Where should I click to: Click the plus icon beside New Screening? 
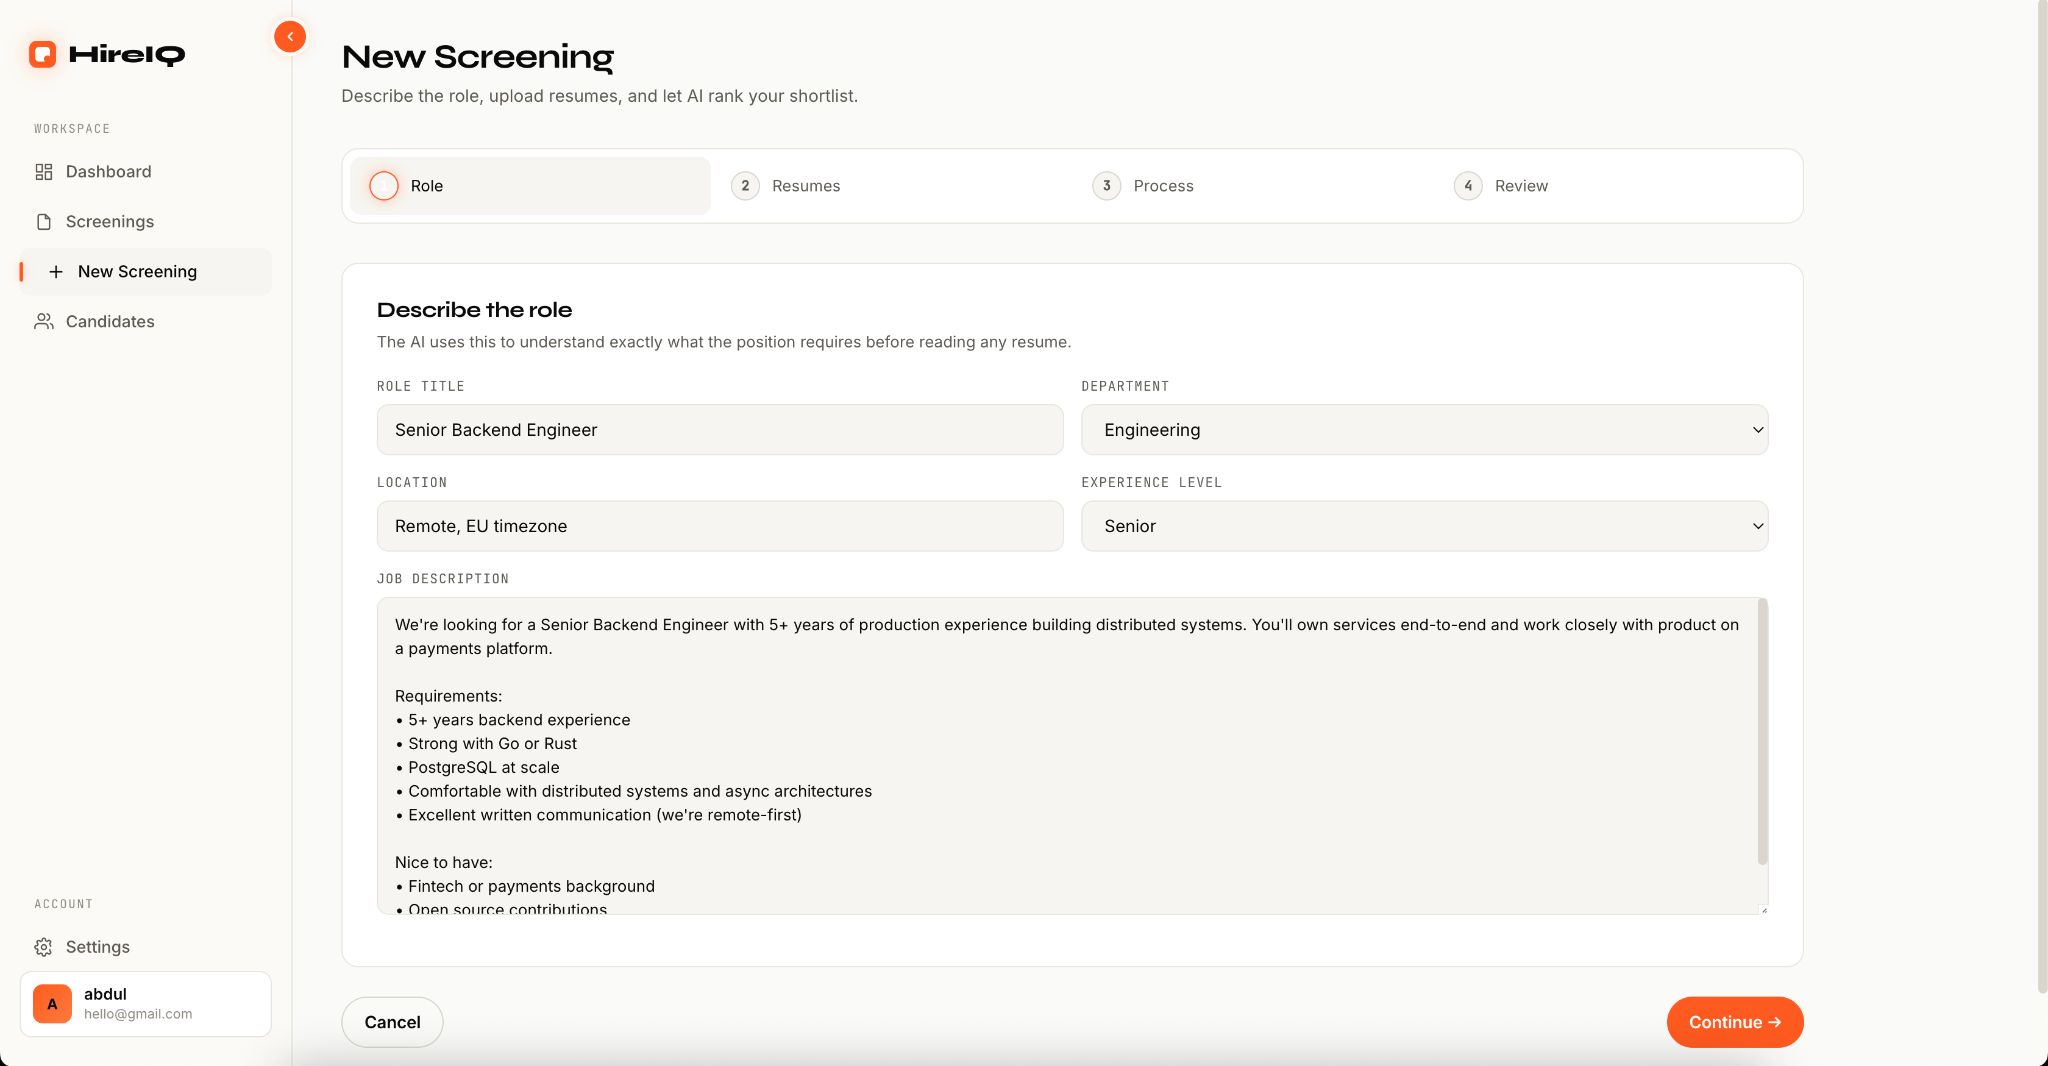coord(56,272)
